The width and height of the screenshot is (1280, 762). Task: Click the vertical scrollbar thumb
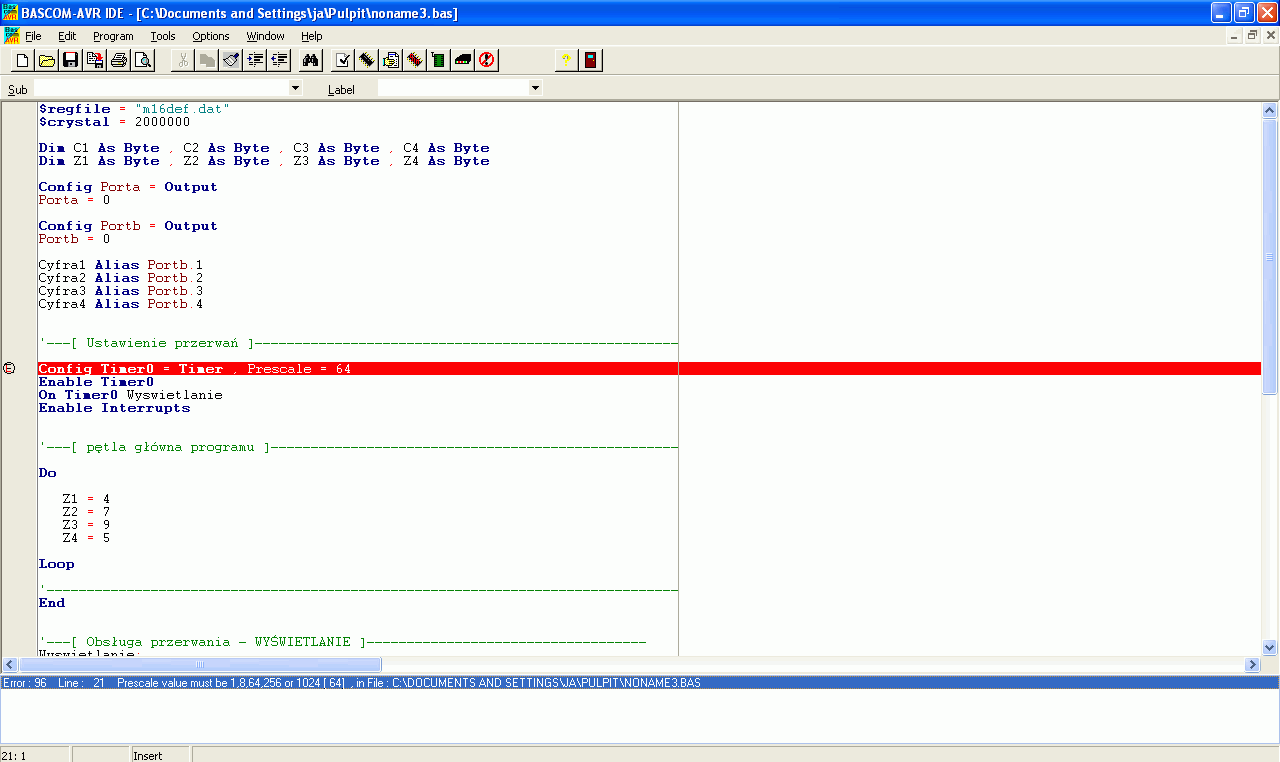point(1270,256)
